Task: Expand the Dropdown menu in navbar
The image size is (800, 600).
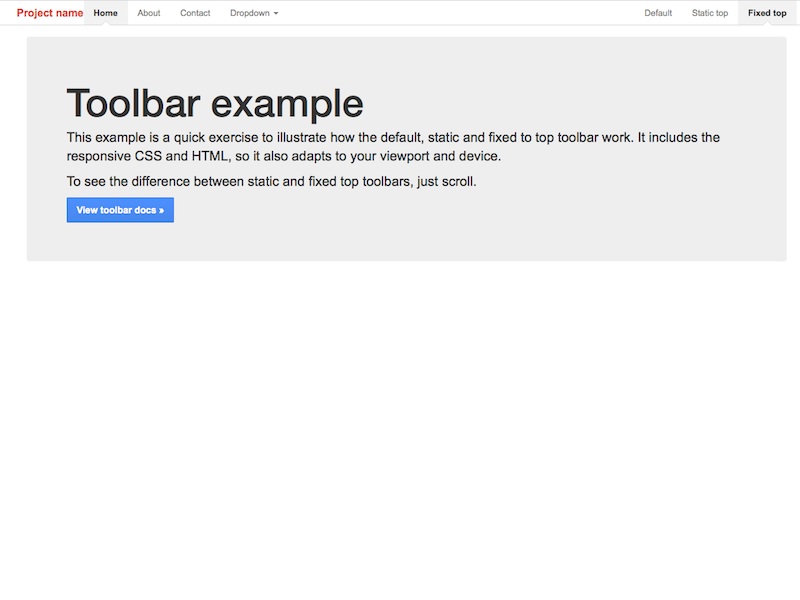Action: pyautogui.click(x=252, y=13)
